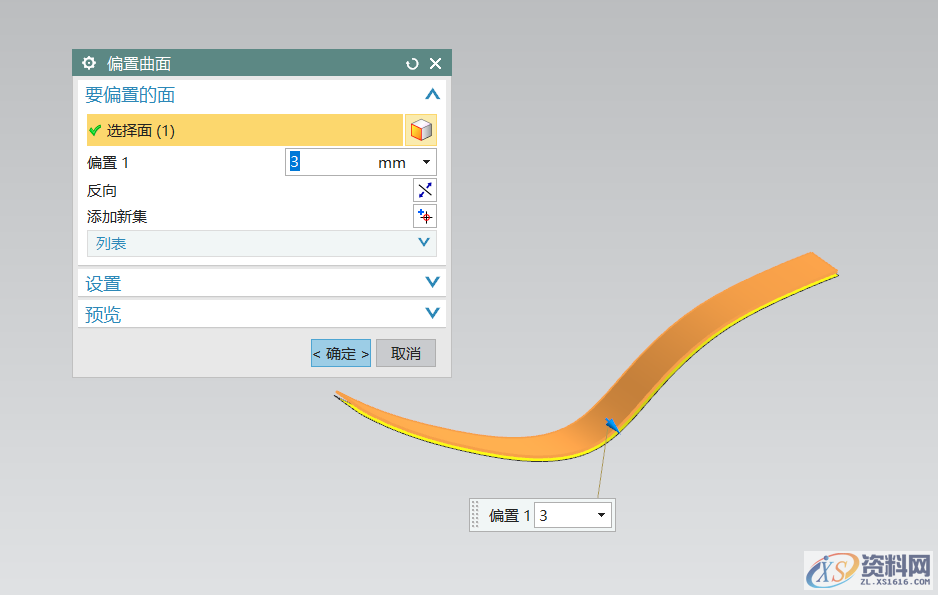Open the gear options in dialog title
Viewport: 938px width, 595px height.
click(x=89, y=63)
